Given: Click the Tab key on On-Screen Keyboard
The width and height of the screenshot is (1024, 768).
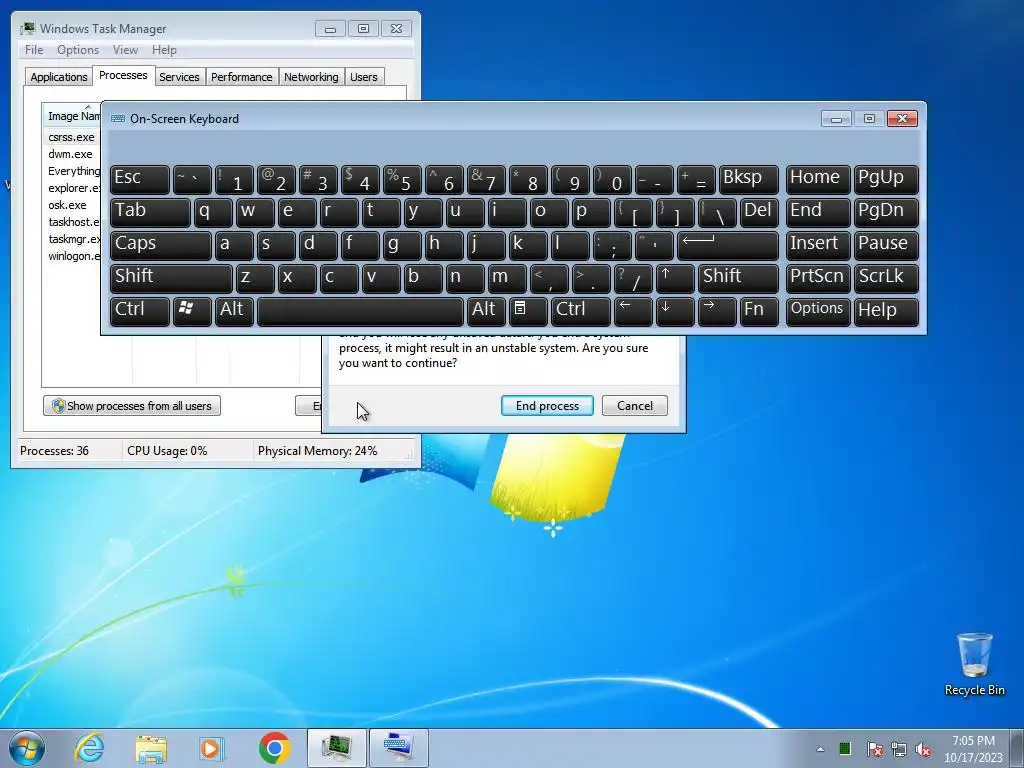Looking at the screenshot, I should coord(150,212).
